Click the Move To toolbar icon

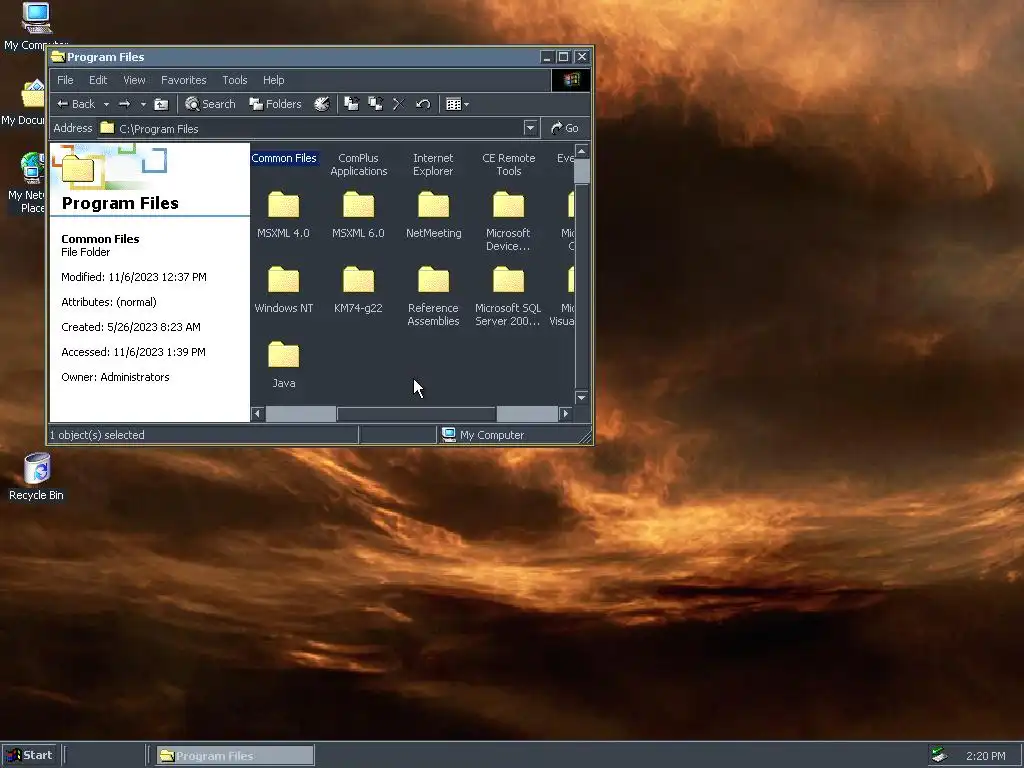[351, 104]
